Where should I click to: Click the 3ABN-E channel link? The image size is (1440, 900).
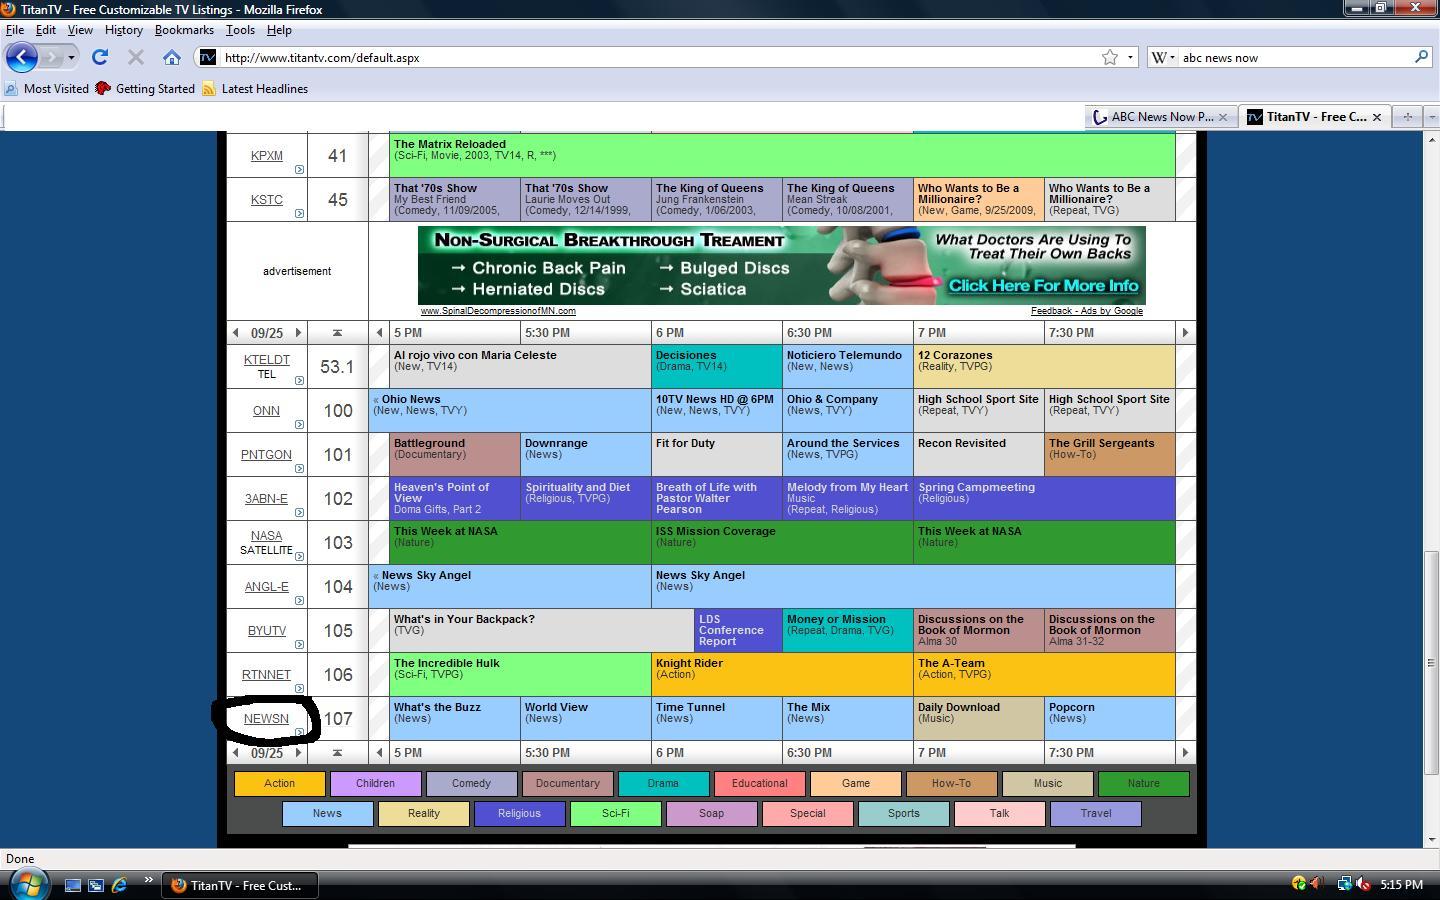[x=266, y=498]
